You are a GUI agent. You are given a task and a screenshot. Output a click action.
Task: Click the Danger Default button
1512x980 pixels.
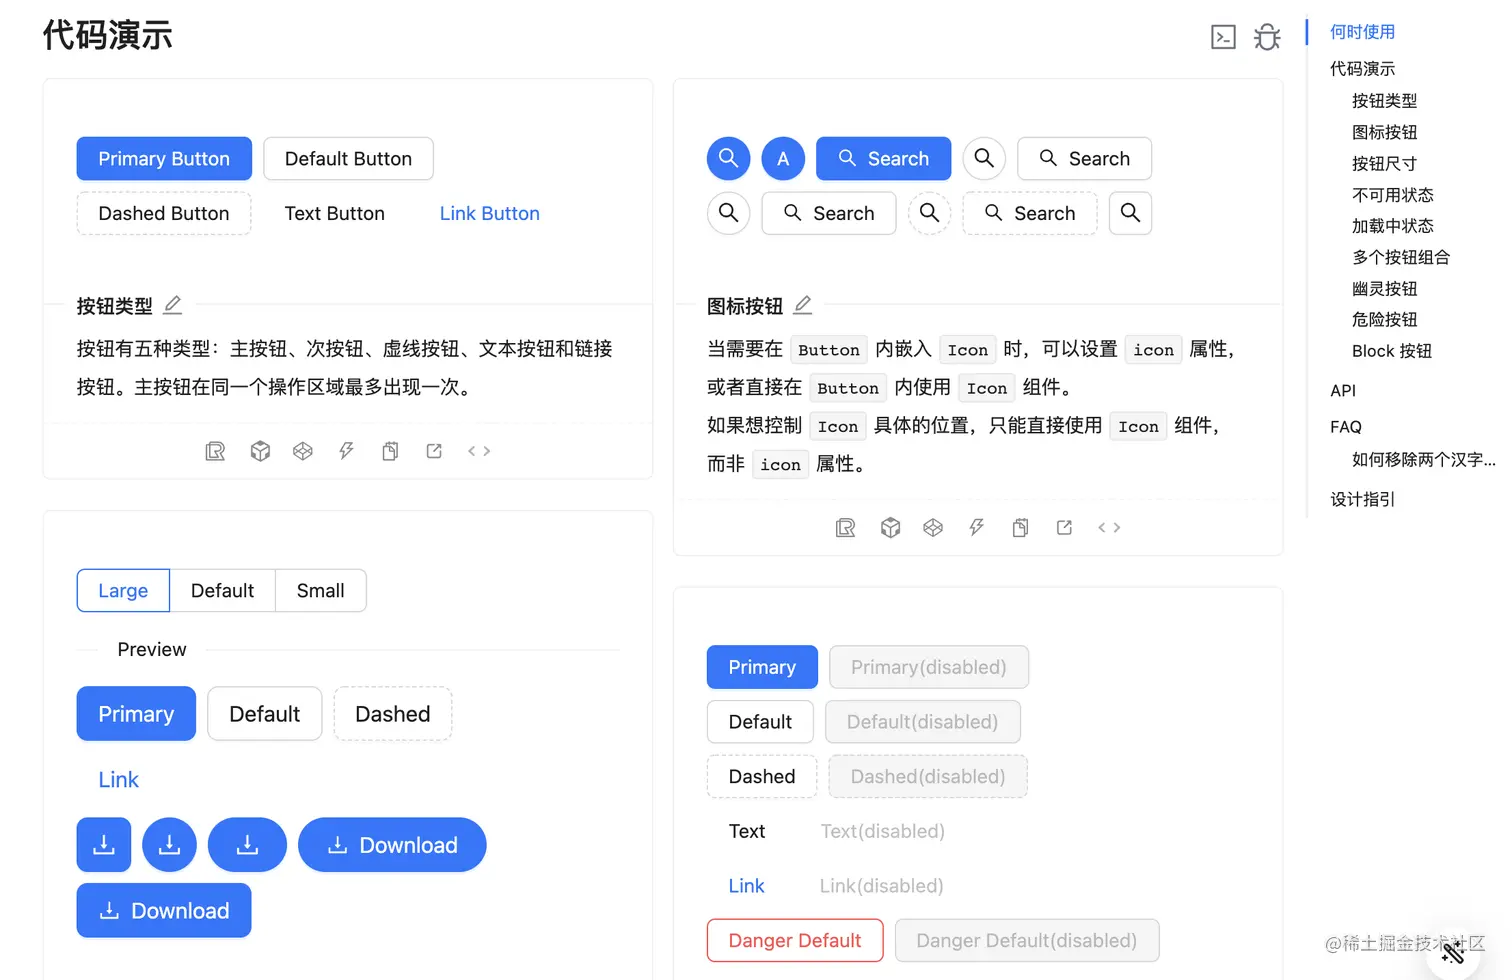[x=795, y=940]
